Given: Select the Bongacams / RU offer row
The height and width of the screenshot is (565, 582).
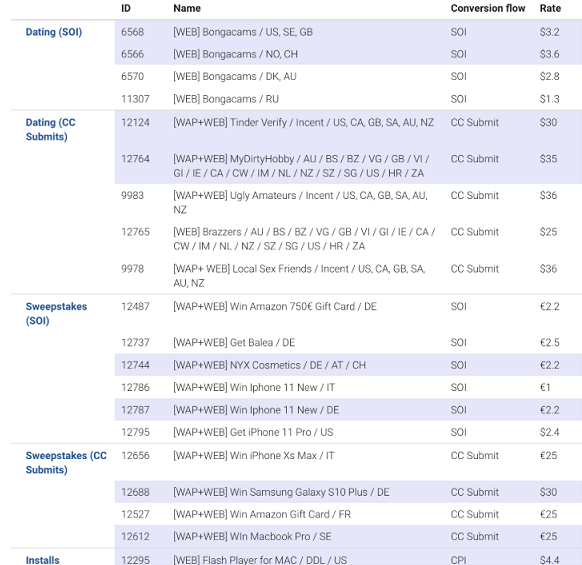Looking at the screenshot, I should pyautogui.click(x=348, y=99).
